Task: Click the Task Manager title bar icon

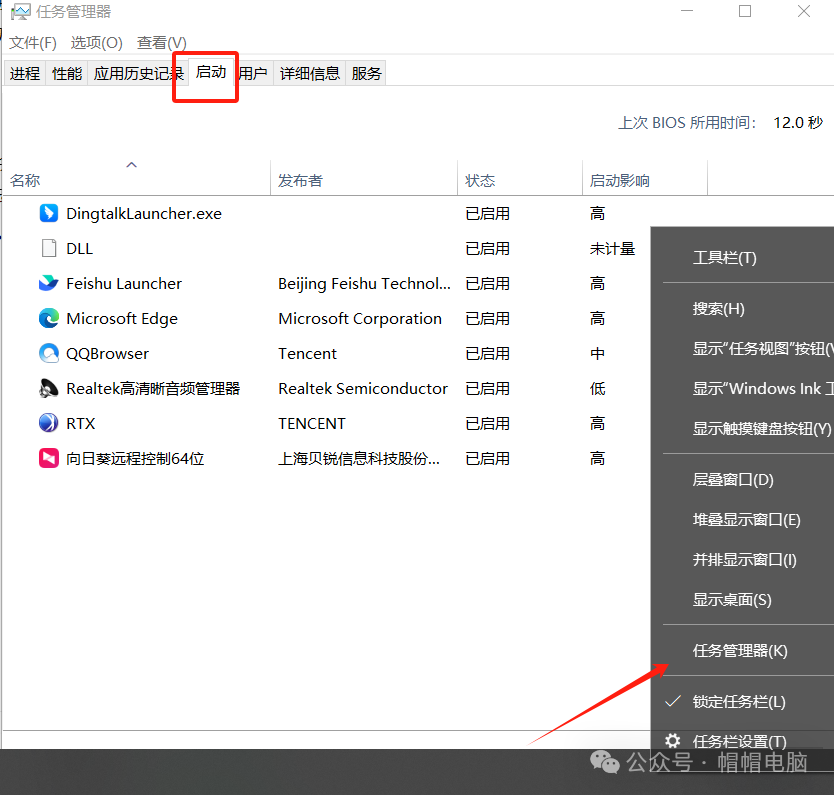Action: [x=21, y=12]
